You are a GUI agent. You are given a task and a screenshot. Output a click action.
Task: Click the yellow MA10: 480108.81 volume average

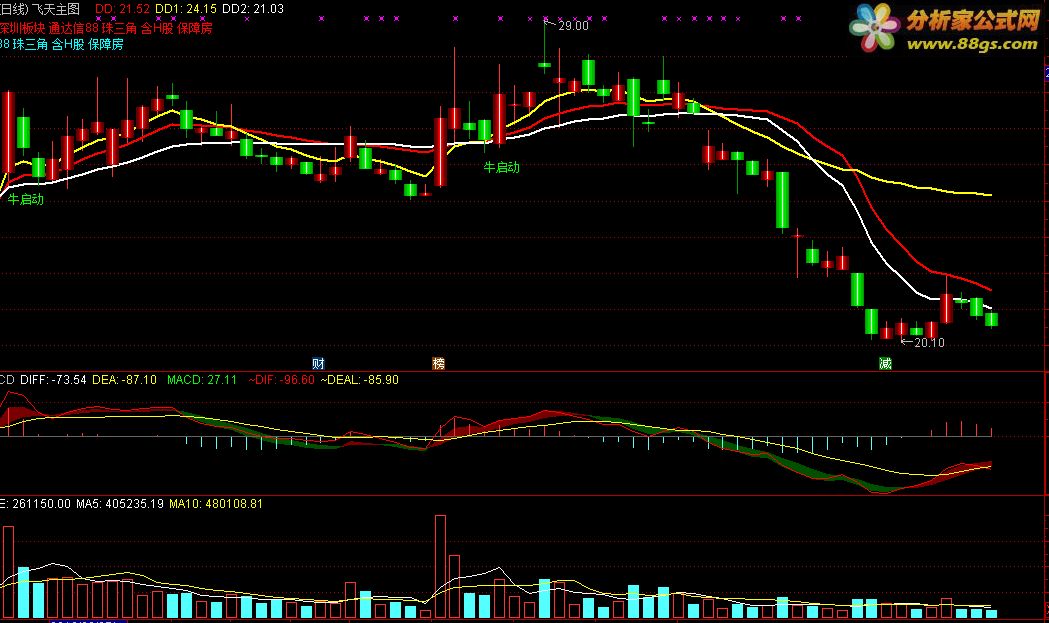coord(216,503)
